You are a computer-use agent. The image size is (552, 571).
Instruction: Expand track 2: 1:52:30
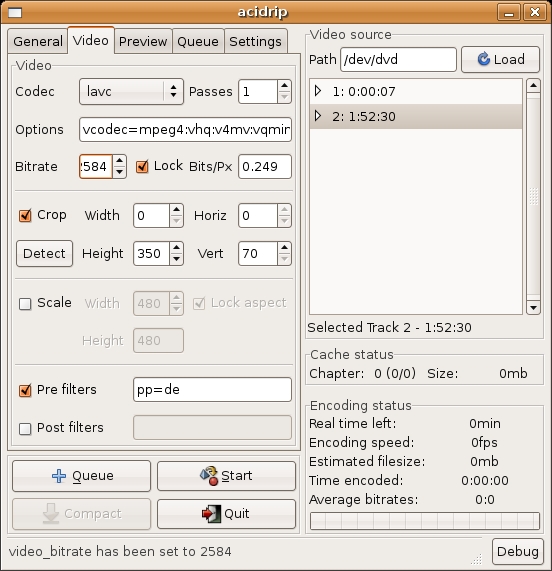click(x=318, y=116)
